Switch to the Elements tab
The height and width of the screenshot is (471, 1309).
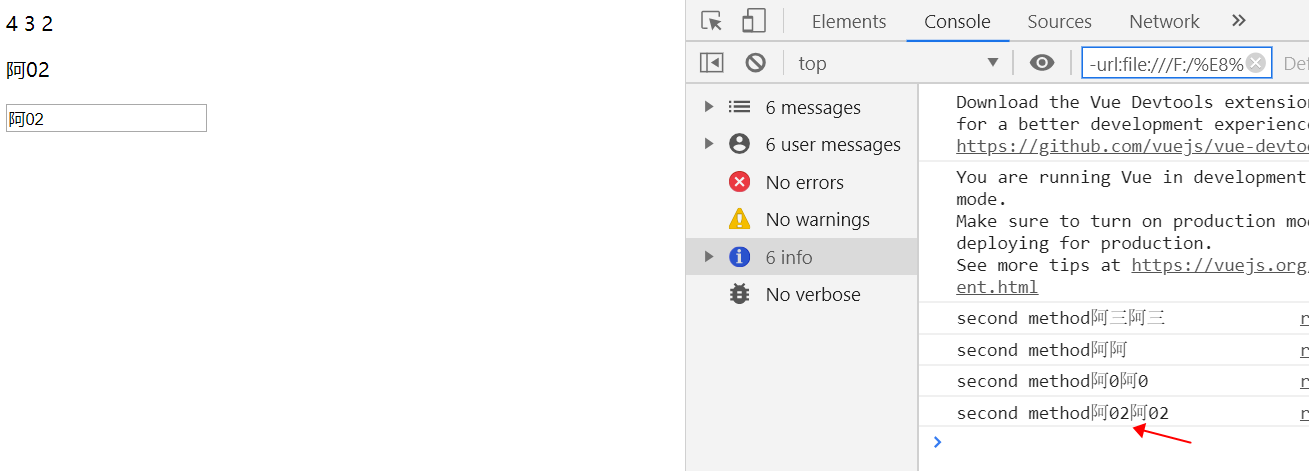[x=849, y=21]
